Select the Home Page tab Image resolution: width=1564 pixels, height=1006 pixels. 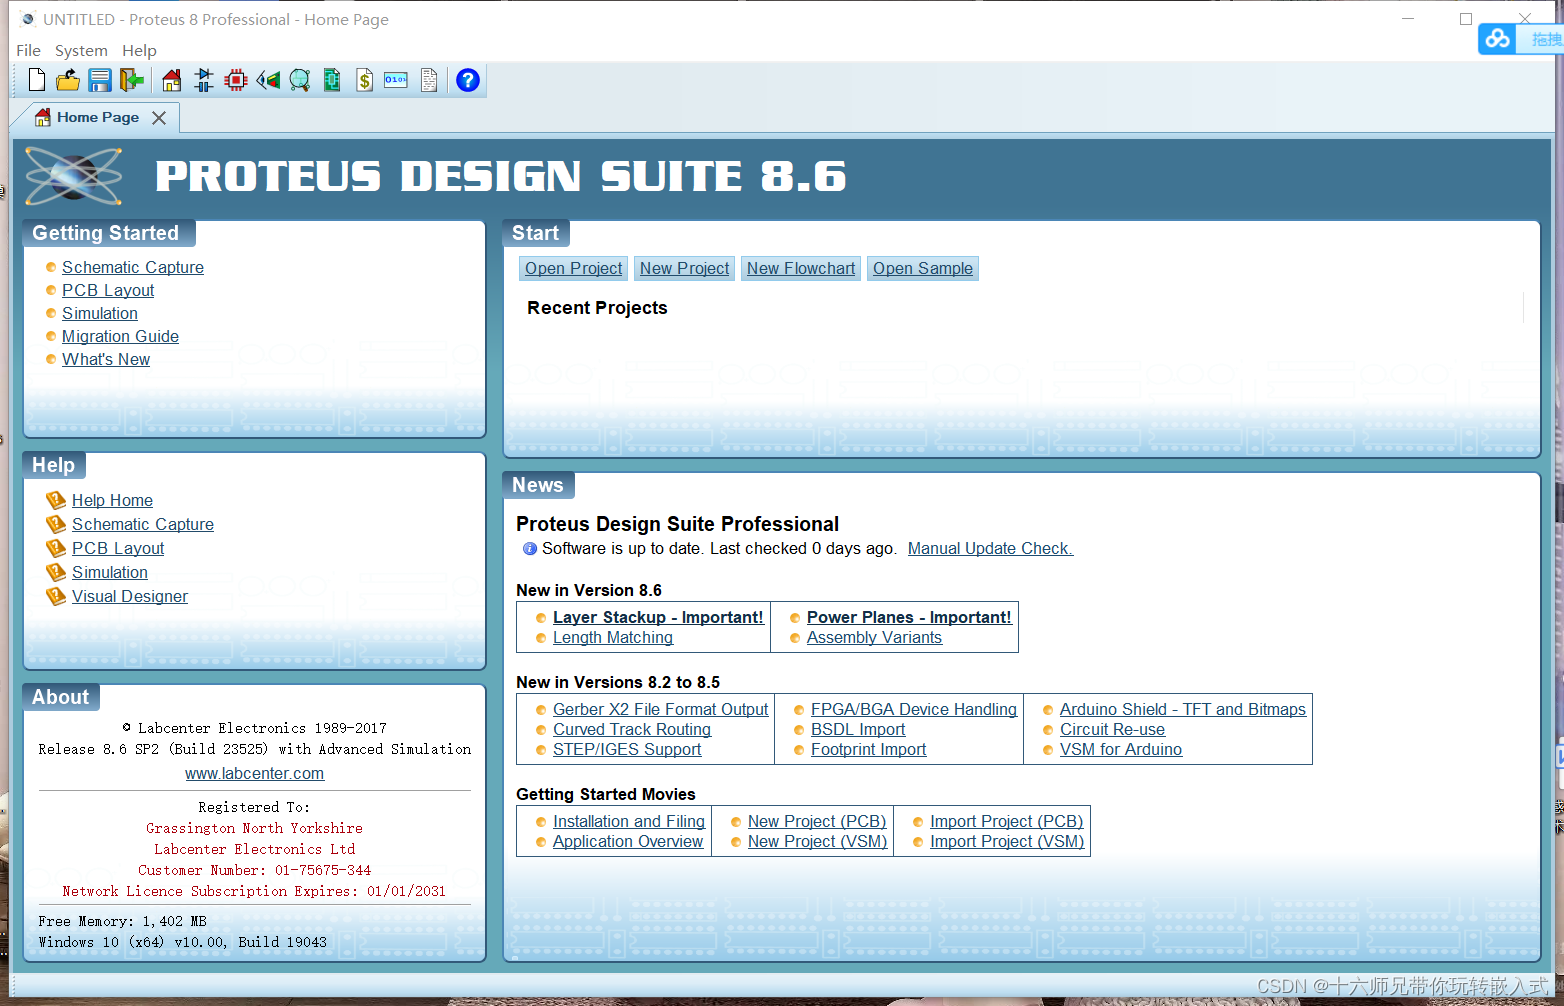pyautogui.click(x=97, y=117)
